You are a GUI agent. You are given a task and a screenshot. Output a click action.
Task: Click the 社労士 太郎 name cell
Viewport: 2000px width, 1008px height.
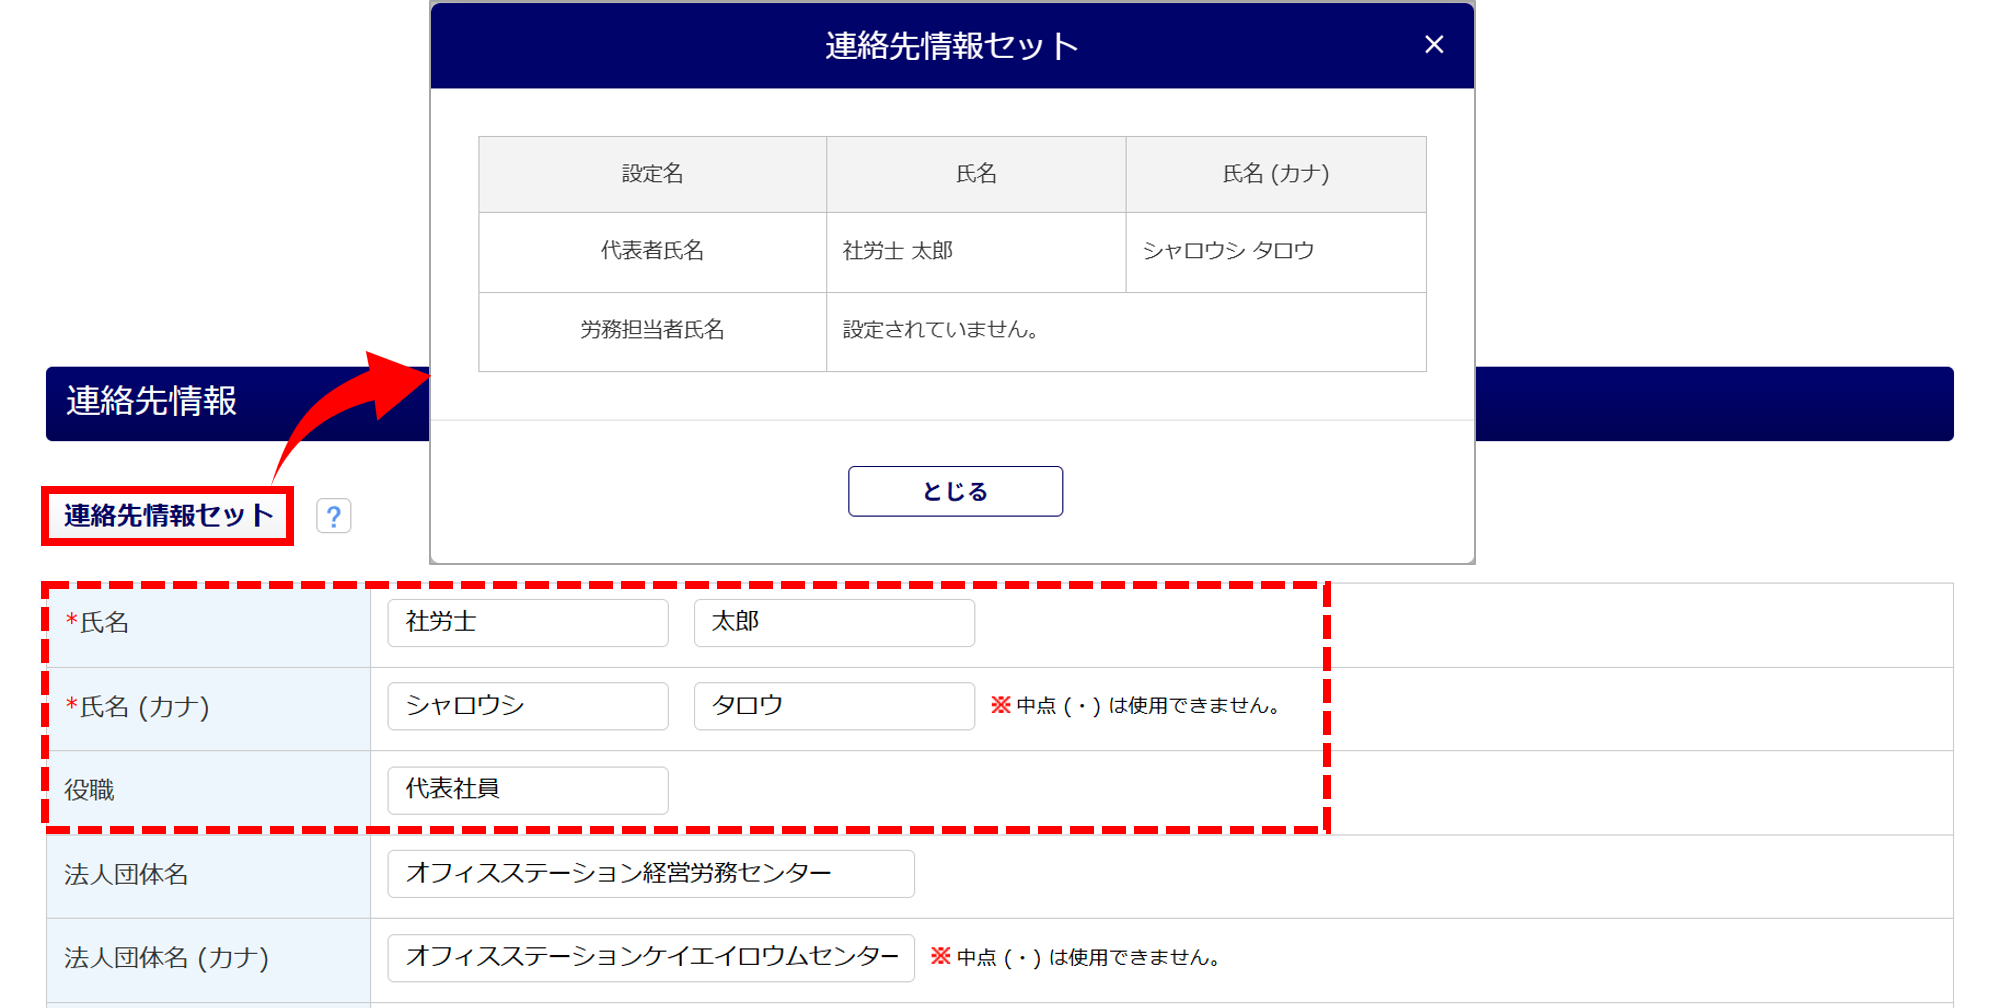976,252
